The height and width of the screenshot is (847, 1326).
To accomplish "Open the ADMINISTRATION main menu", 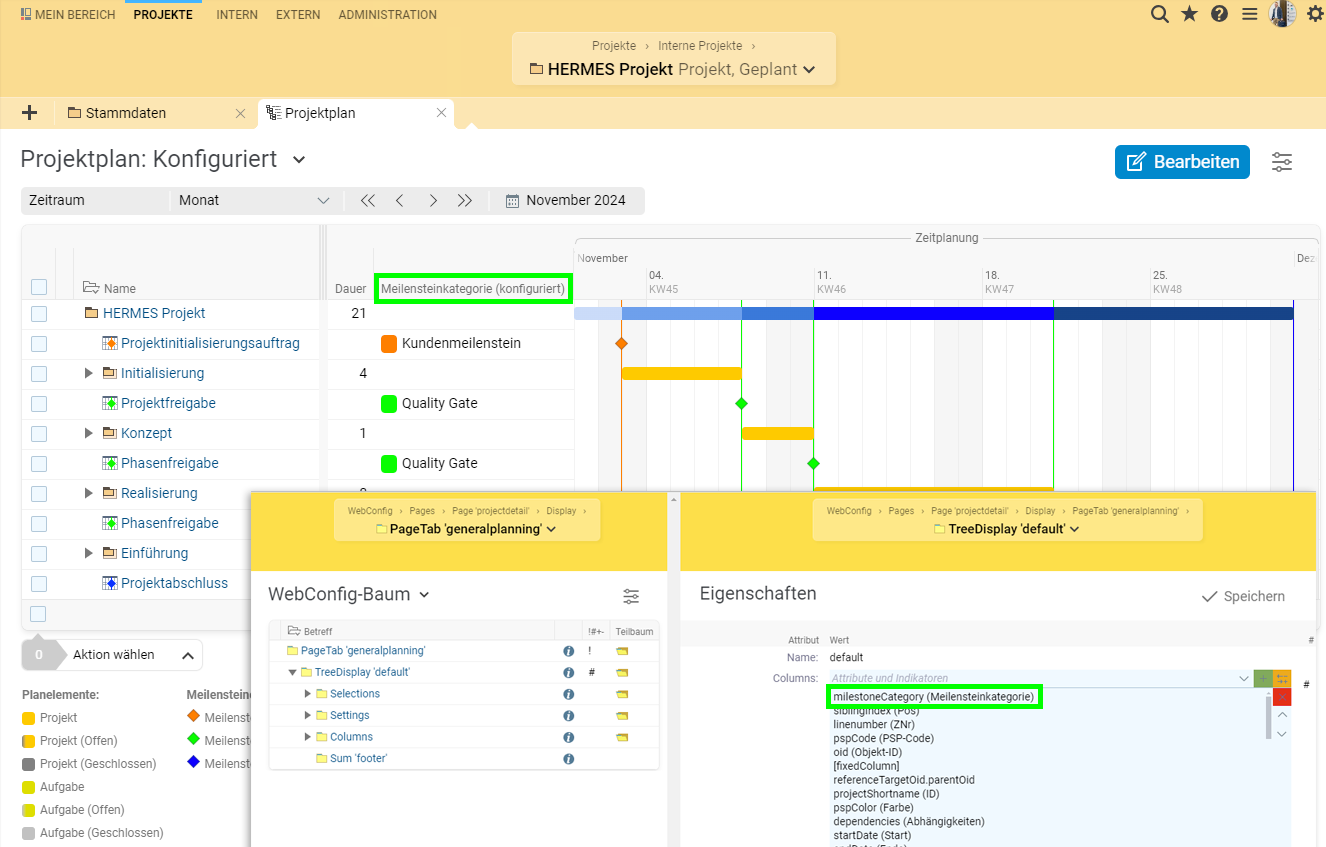I will tap(387, 15).
